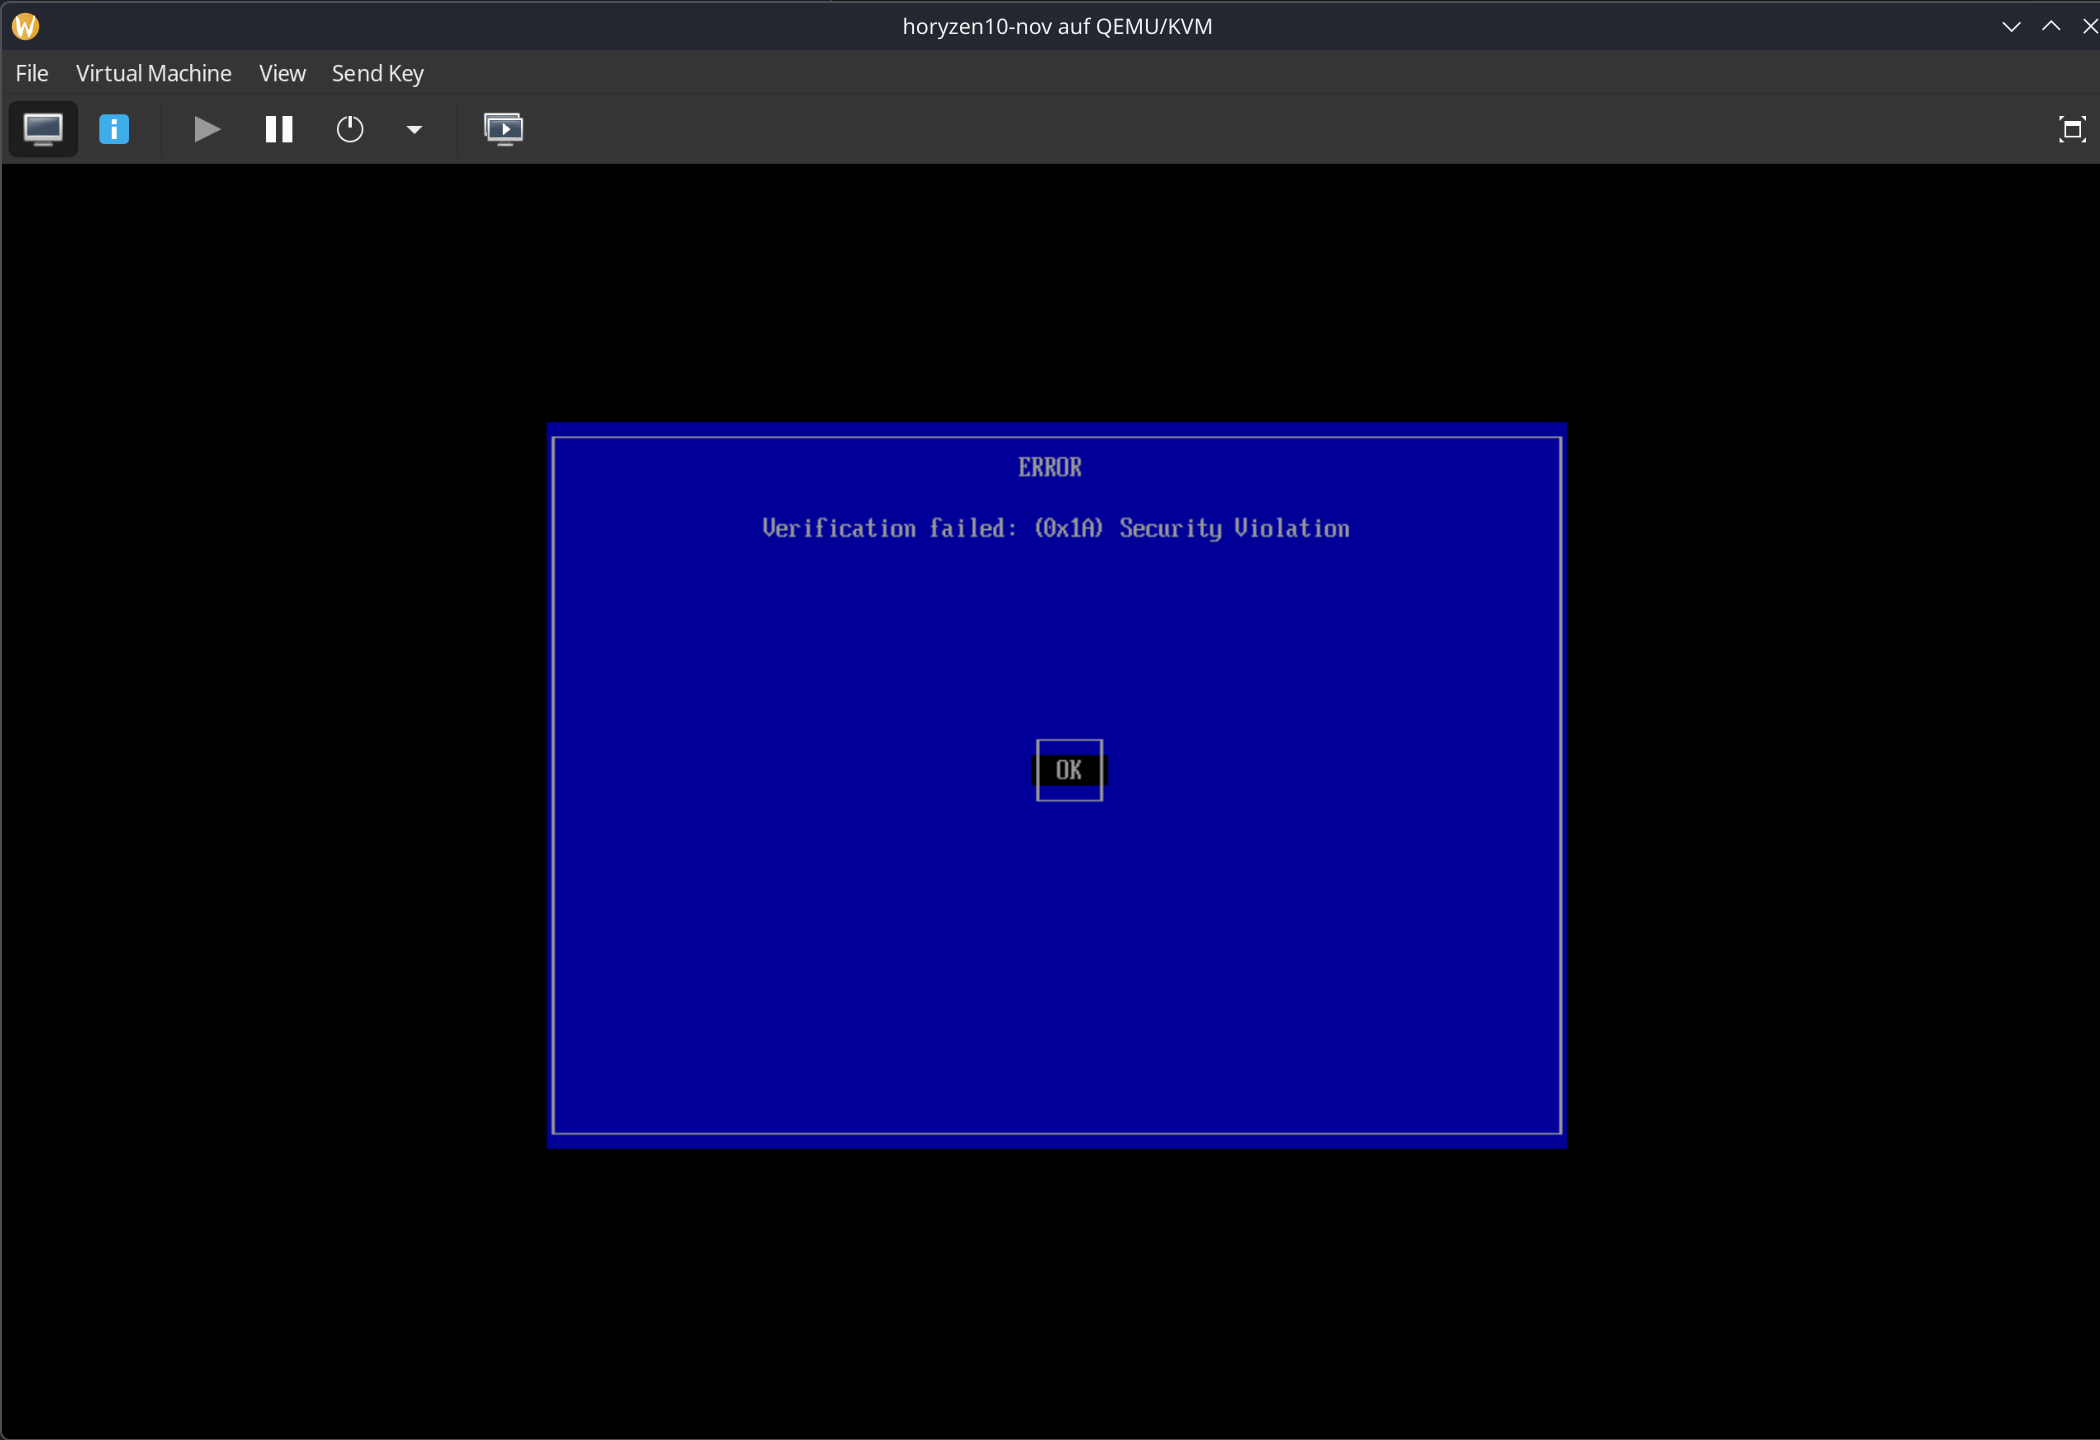Click the window title horyzen10-nov auf QEMU/KVM
Image resolution: width=2100 pixels, height=1440 pixels.
click(x=1057, y=26)
